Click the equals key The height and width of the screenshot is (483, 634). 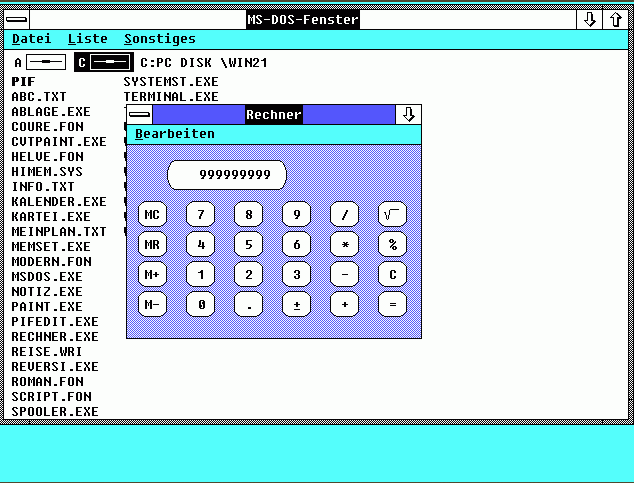393,304
